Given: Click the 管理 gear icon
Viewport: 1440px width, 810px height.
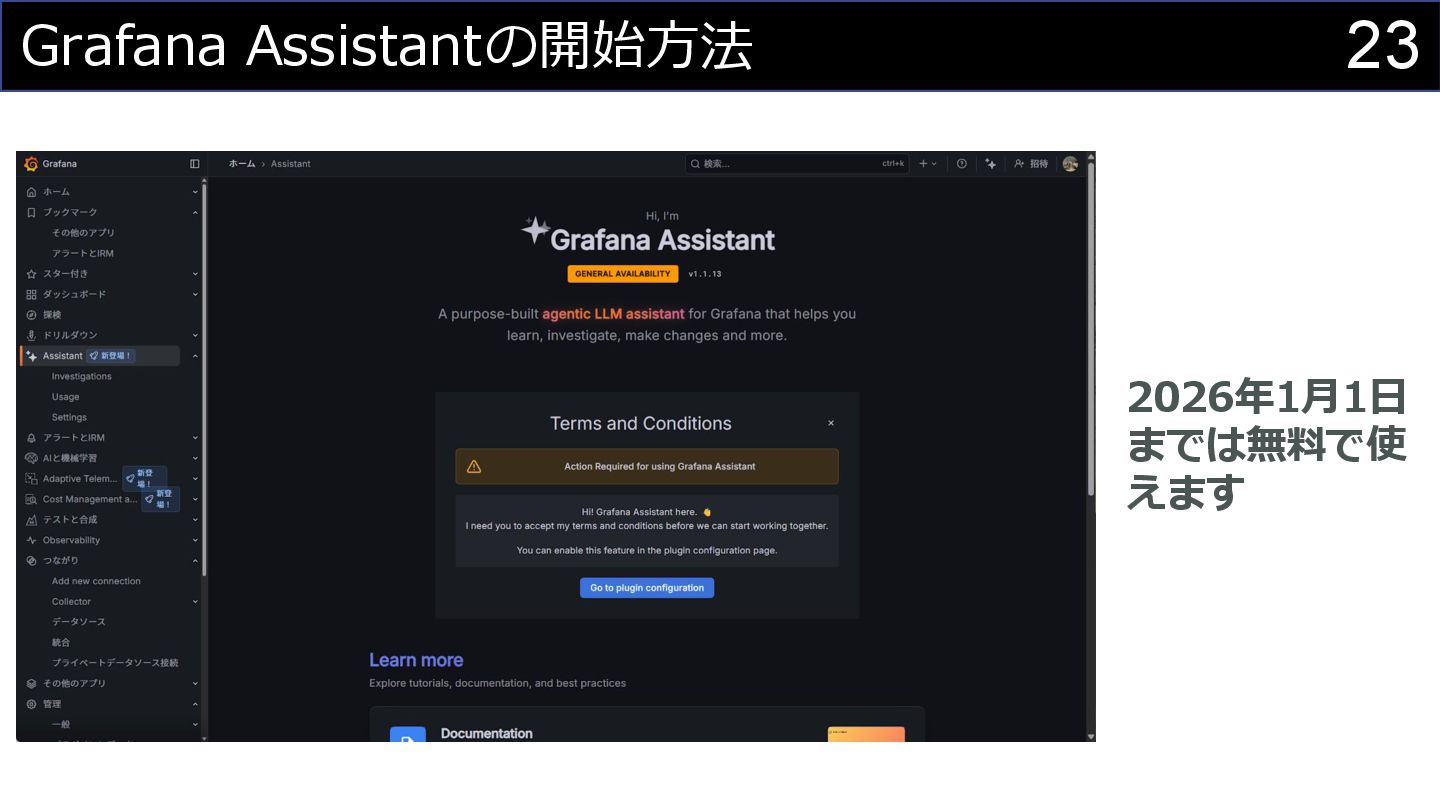Looking at the screenshot, I should pyautogui.click(x=31, y=704).
